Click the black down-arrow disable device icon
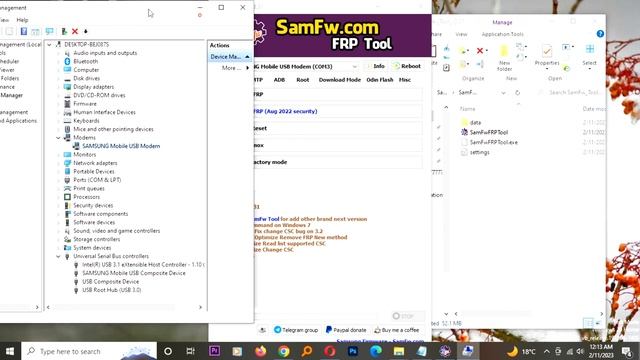Image resolution: width=640 pixels, height=360 pixels. point(85,31)
